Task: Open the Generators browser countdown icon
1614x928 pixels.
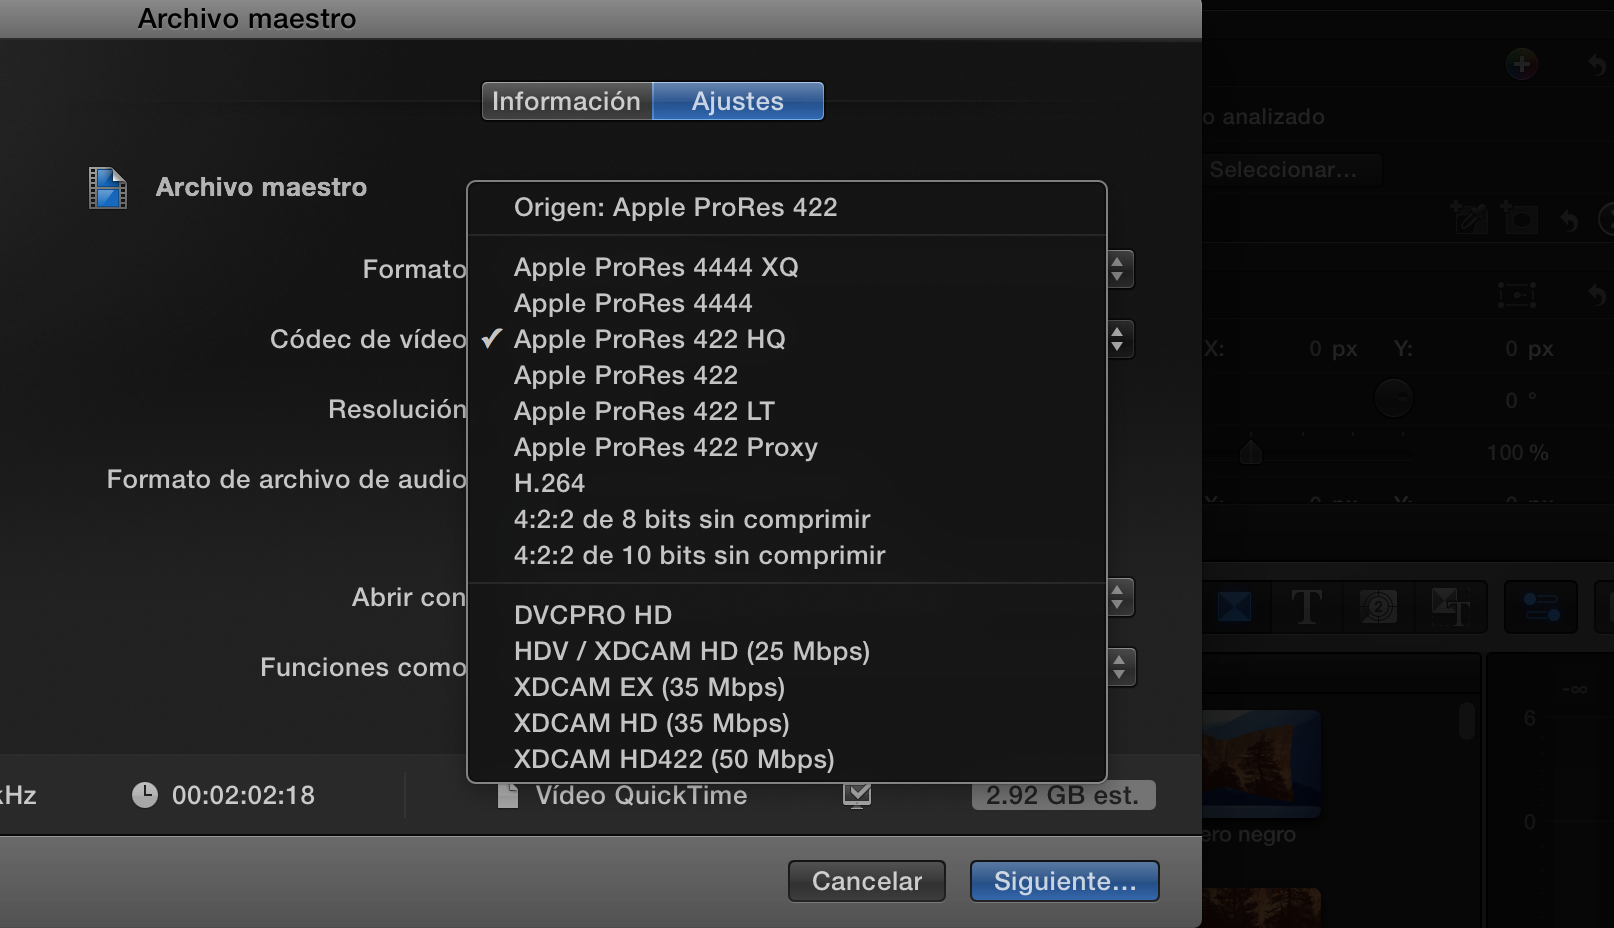Action: (1378, 607)
